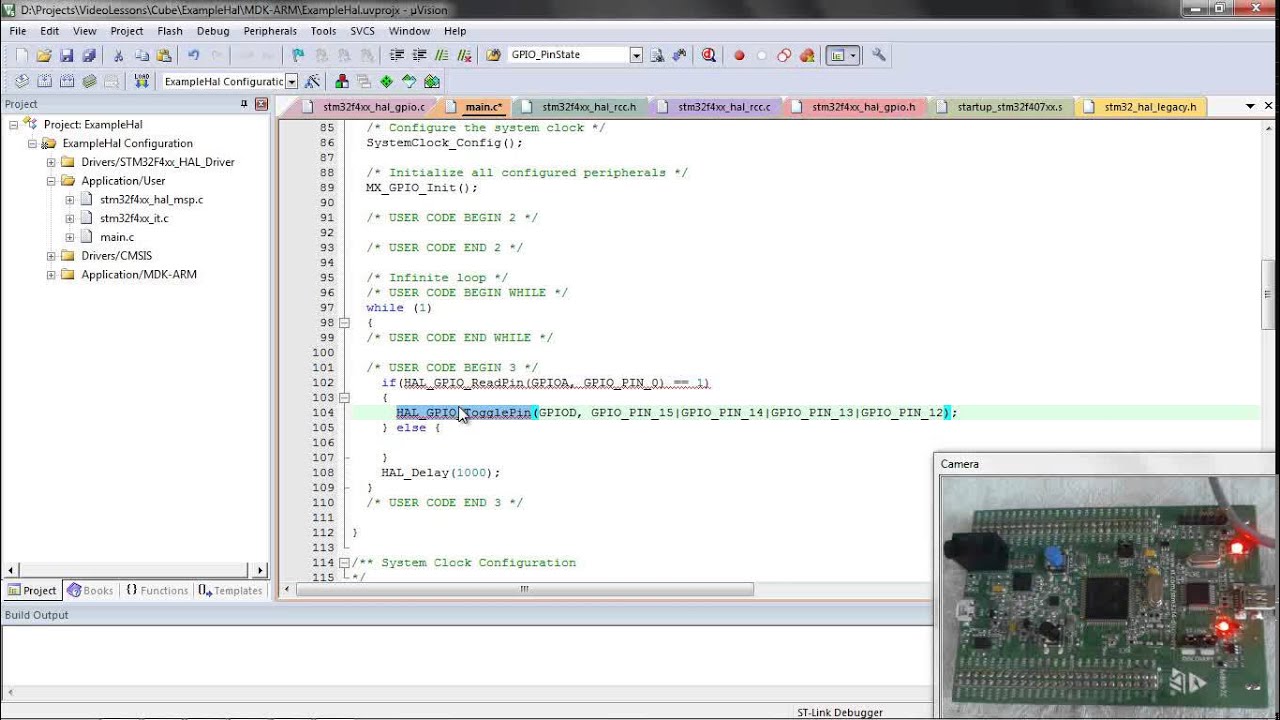Image resolution: width=1280 pixels, height=720 pixels.
Task: Open window layout dropdown arrow
Action: 853,55
